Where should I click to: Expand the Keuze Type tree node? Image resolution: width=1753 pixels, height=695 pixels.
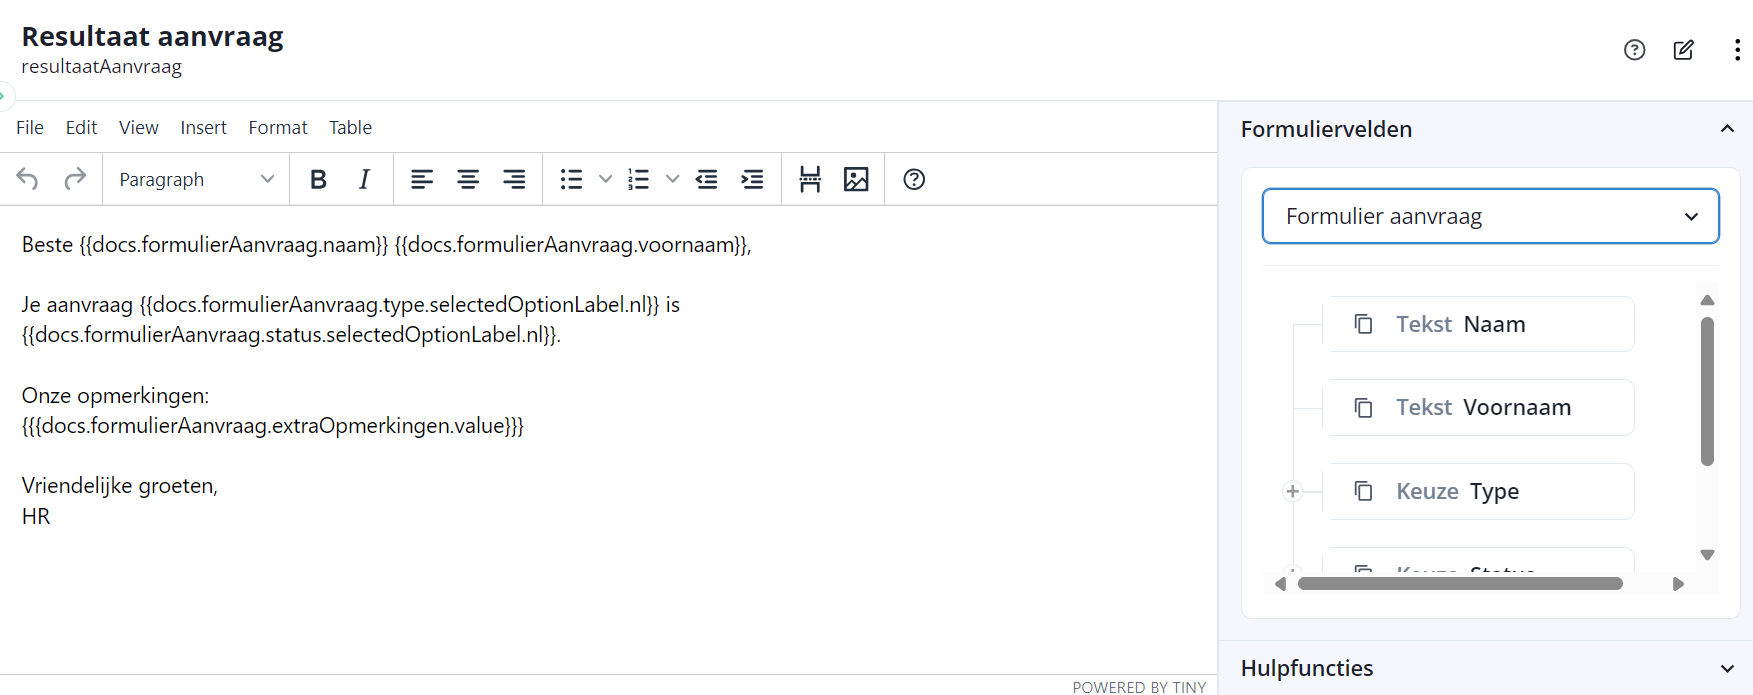[x=1293, y=491]
